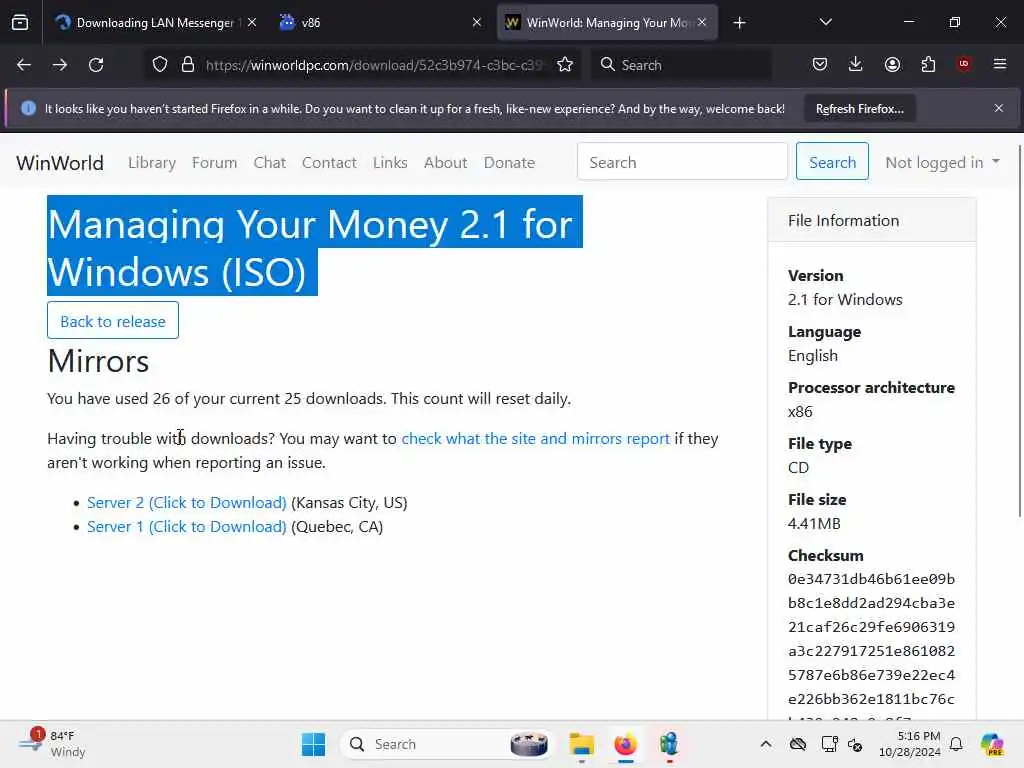Click the blue Search button
This screenshot has height=768, width=1024.
click(x=832, y=161)
